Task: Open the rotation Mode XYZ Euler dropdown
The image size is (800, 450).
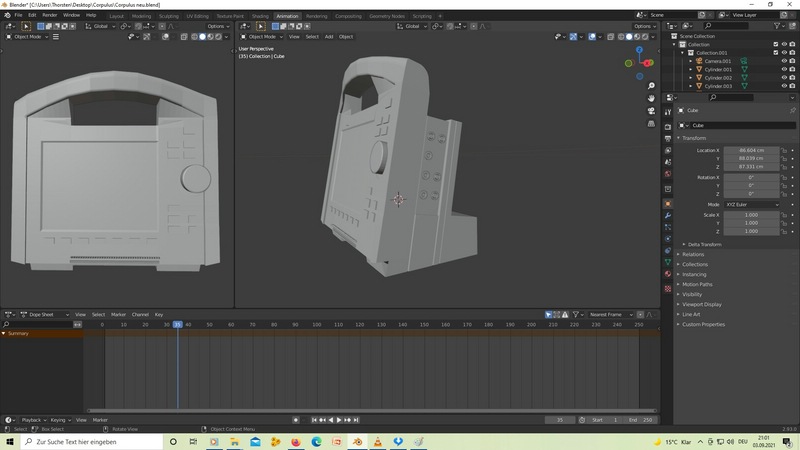Action: click(x=750, y=204)
